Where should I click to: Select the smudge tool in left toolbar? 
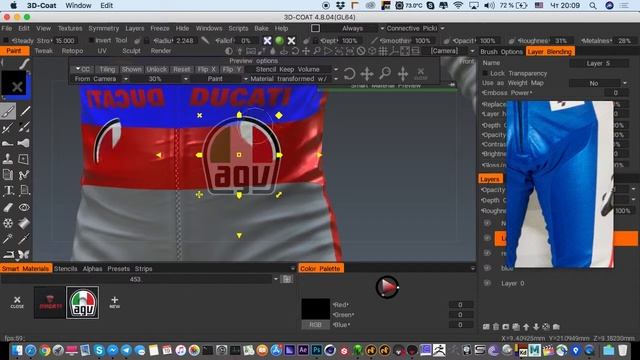click(x=8, y=143)
